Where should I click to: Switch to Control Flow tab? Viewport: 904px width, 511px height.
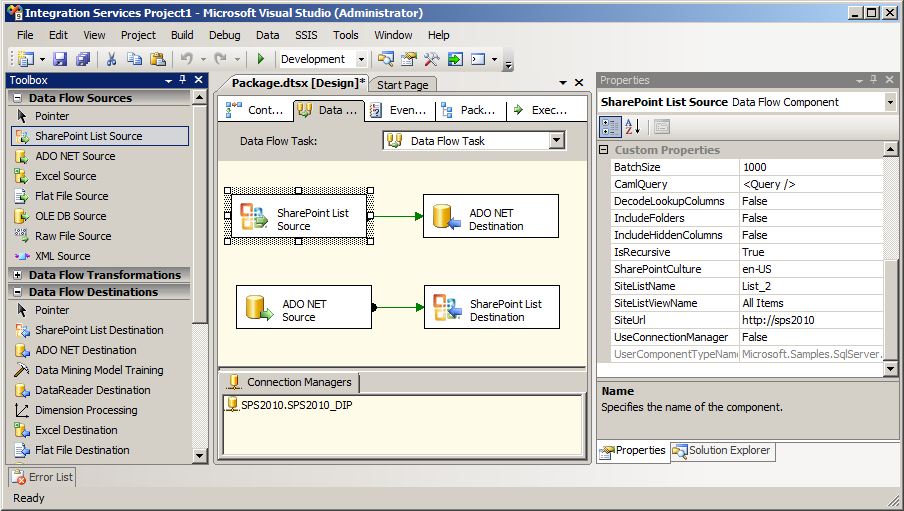tap(255, 110)
